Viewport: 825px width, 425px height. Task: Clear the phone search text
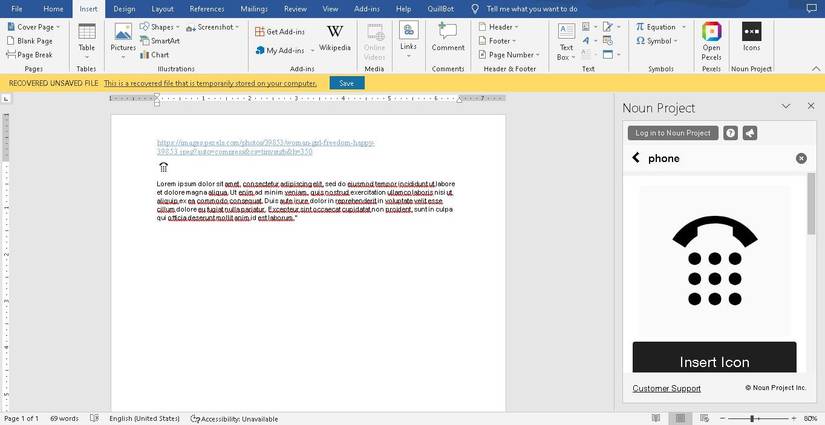click(x=801, y=158)
